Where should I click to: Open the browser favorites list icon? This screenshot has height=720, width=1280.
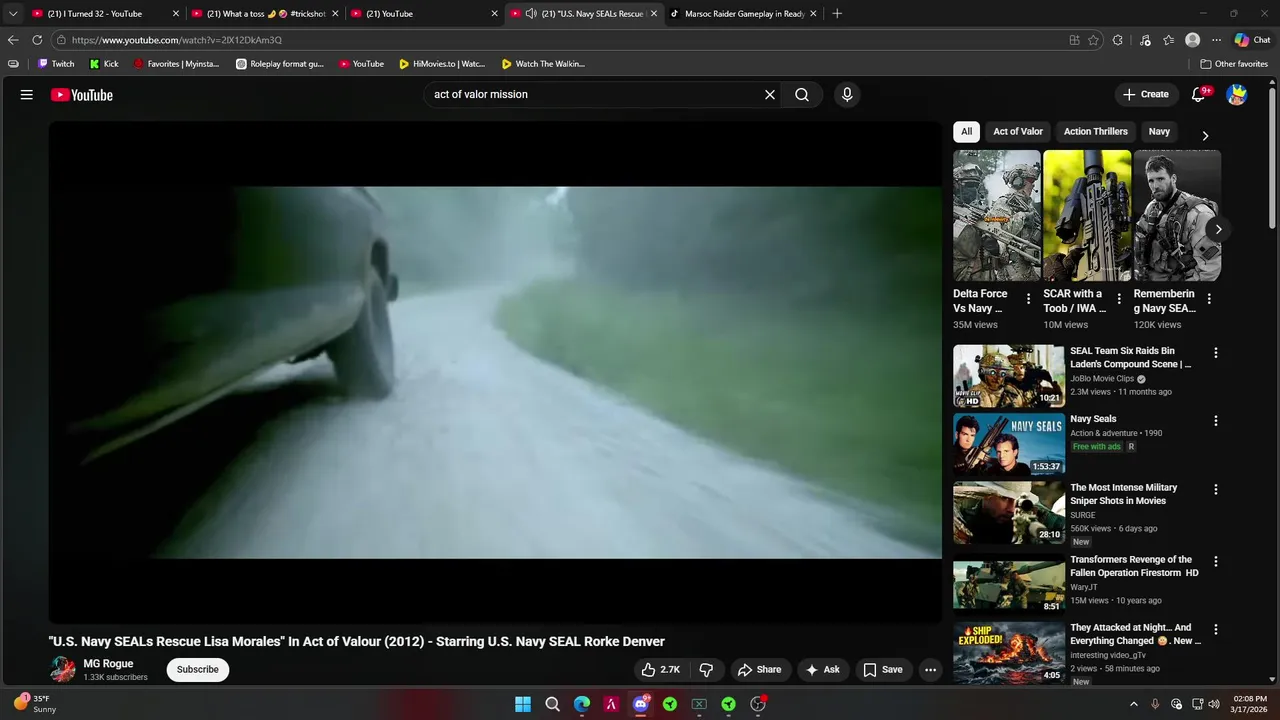coord(1168,40)
